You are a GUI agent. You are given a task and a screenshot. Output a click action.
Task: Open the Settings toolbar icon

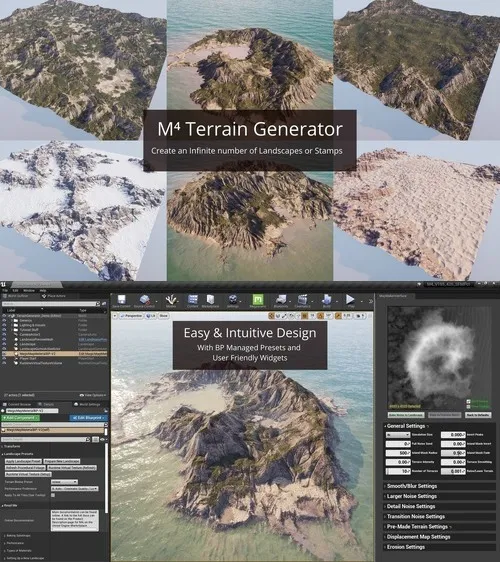click(233, 300)
